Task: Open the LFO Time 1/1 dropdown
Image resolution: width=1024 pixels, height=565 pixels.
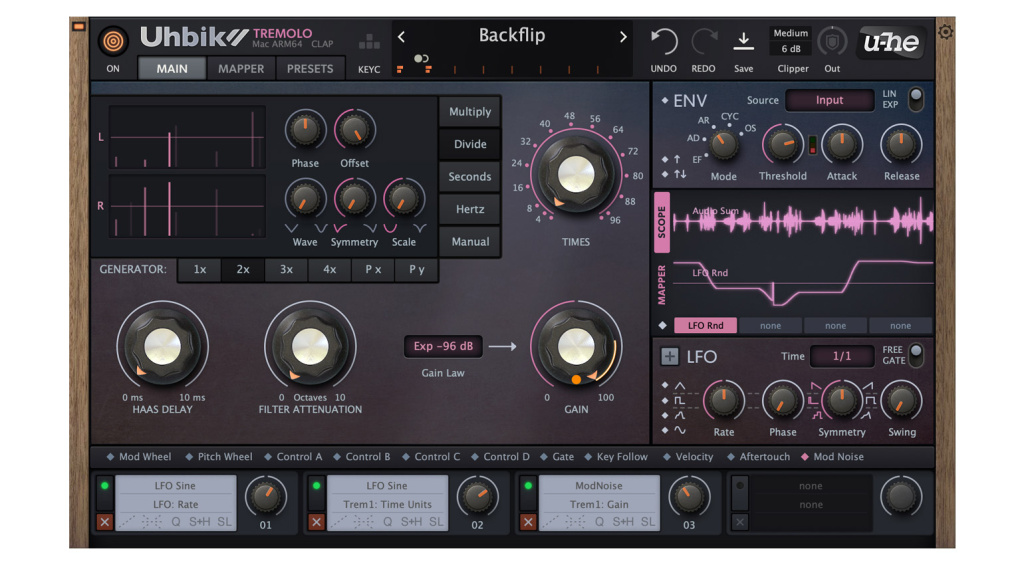Action: coord(841,356)
